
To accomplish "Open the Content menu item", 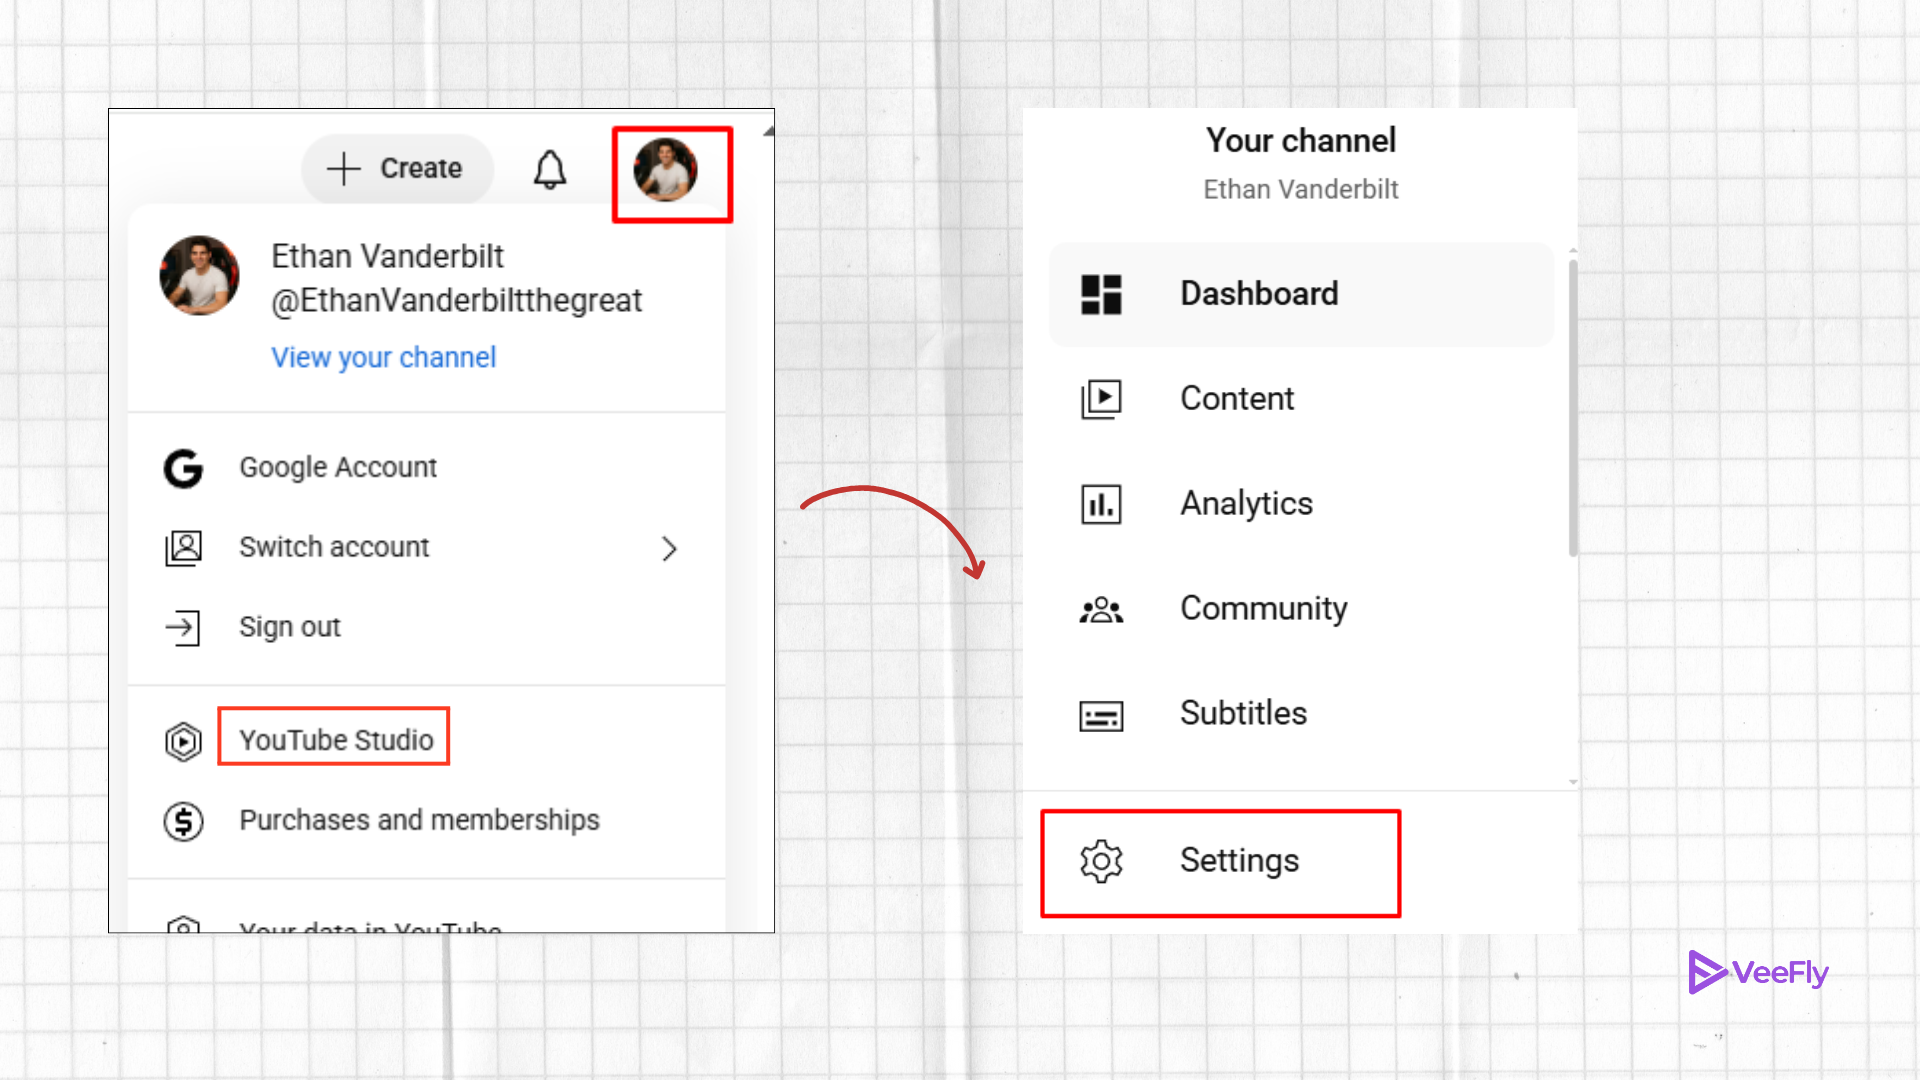I will point(1237,399).
